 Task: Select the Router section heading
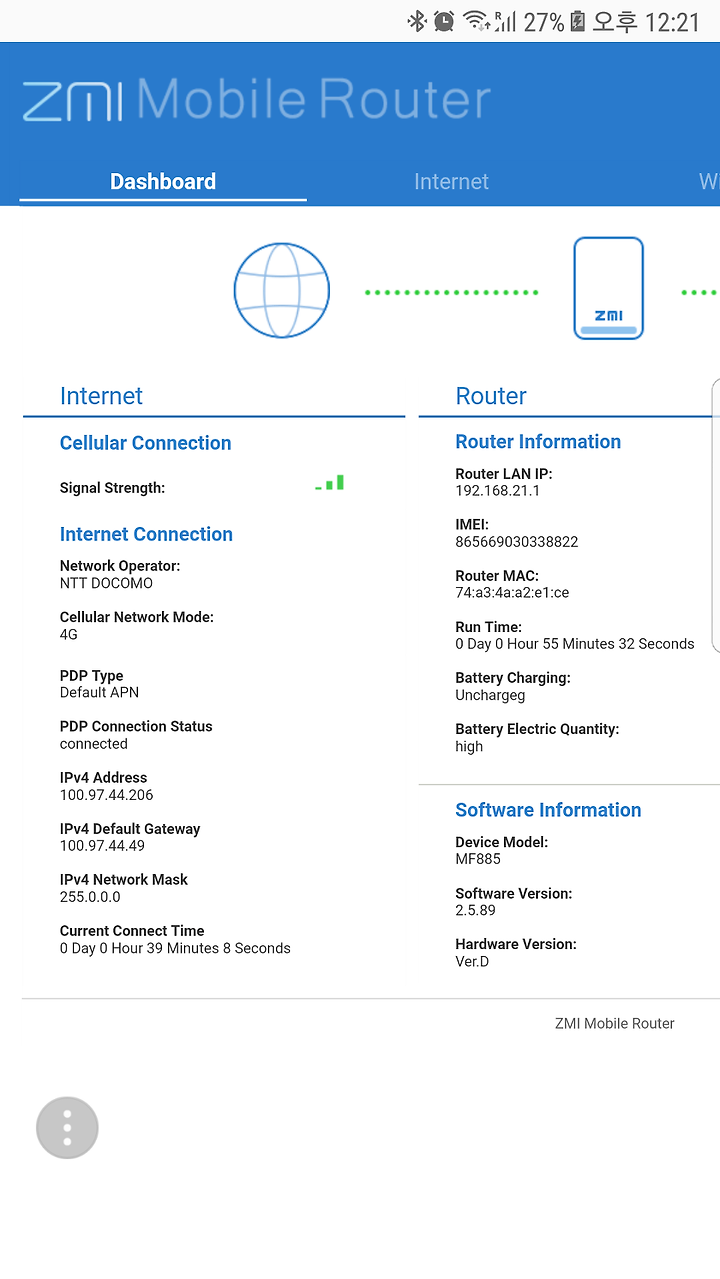491,396
